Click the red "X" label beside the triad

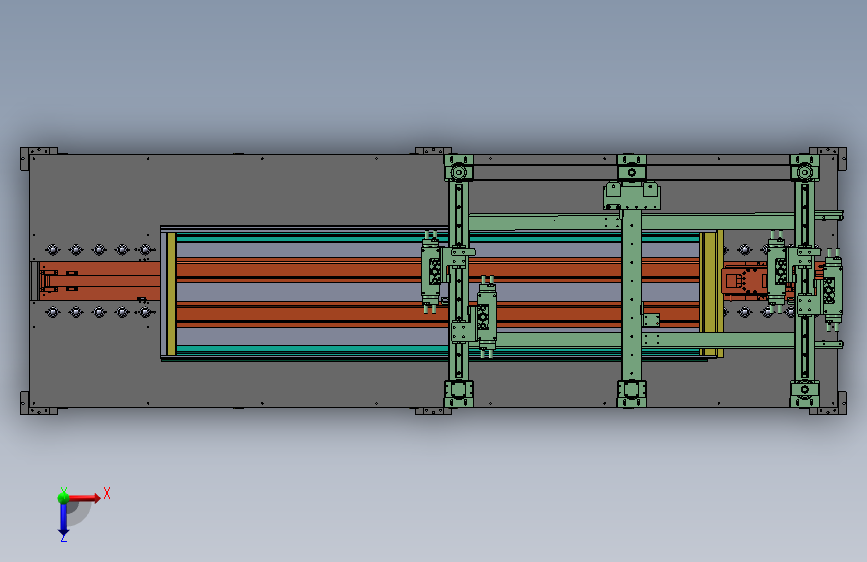pos(107,493)
